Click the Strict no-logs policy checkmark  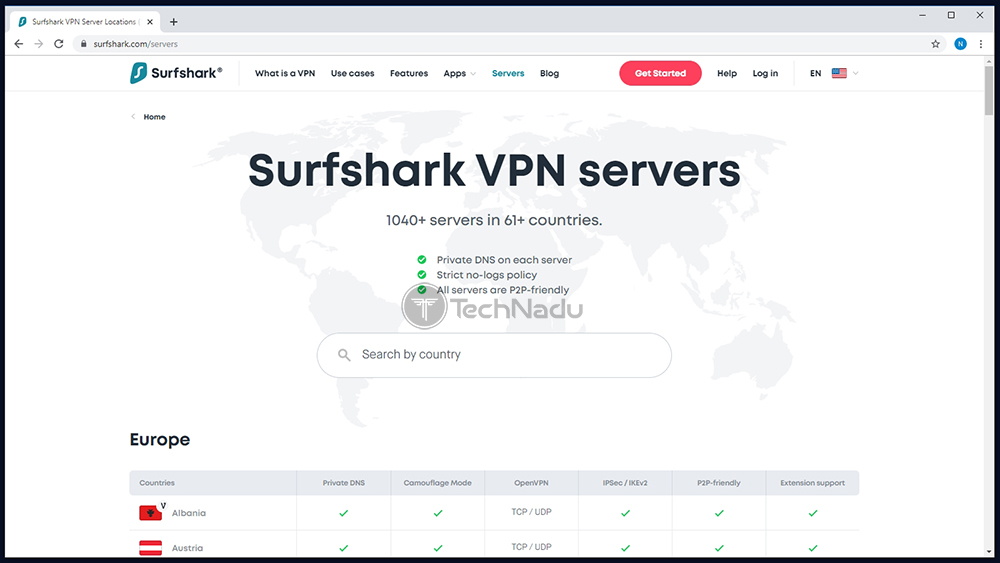tap(422, 275)
